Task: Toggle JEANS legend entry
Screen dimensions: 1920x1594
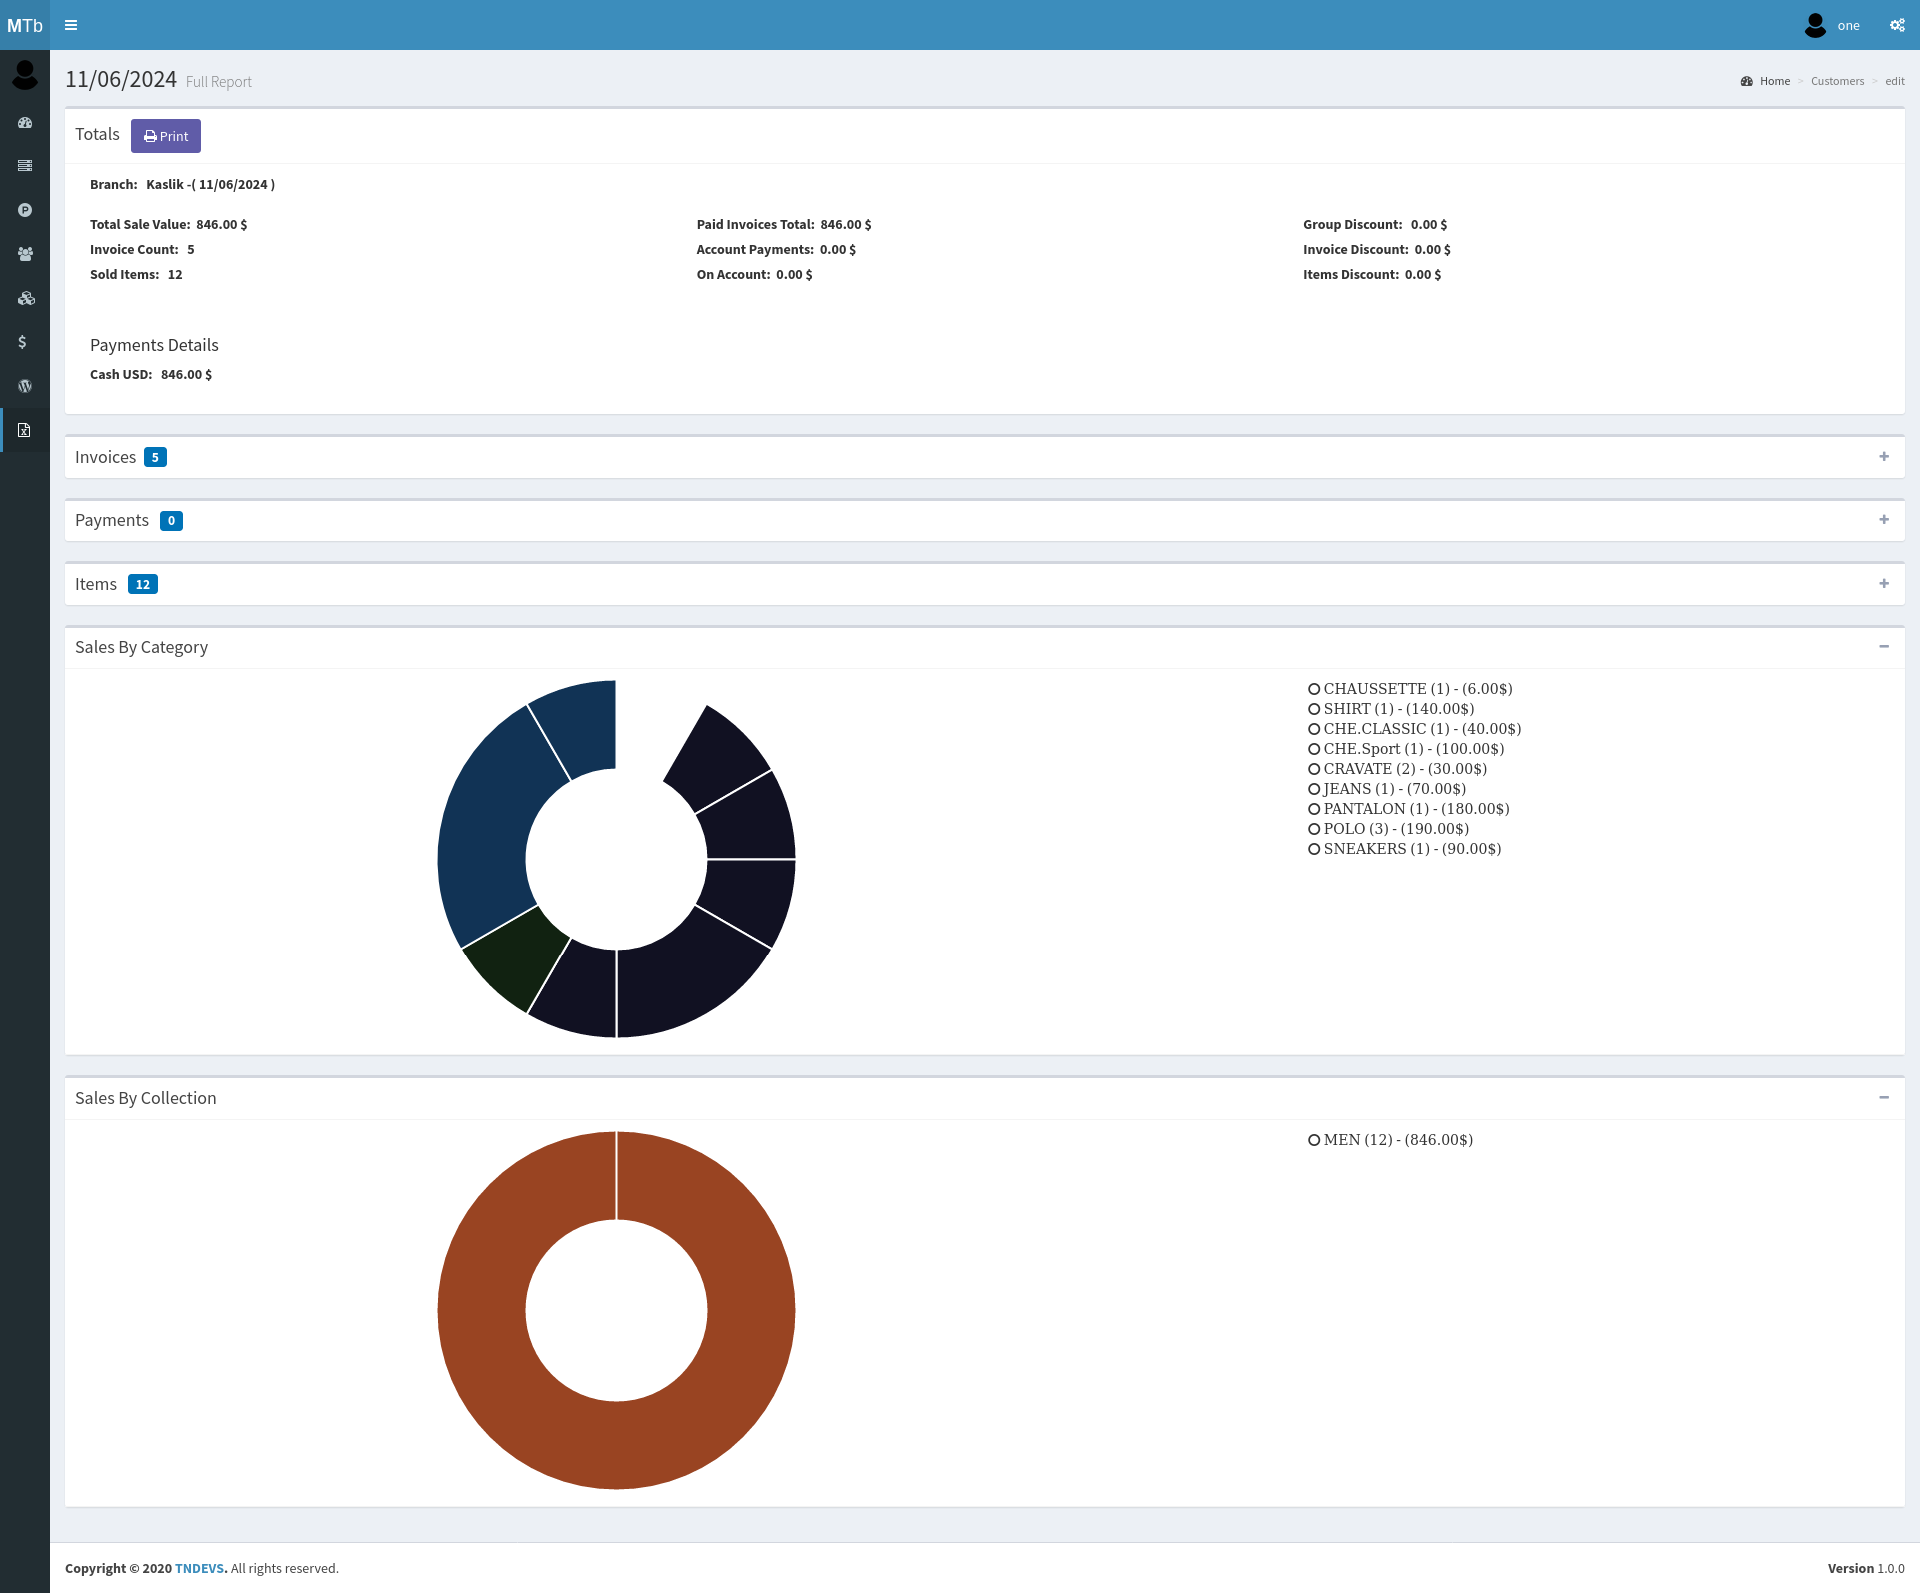Action: click(1387, 789)
